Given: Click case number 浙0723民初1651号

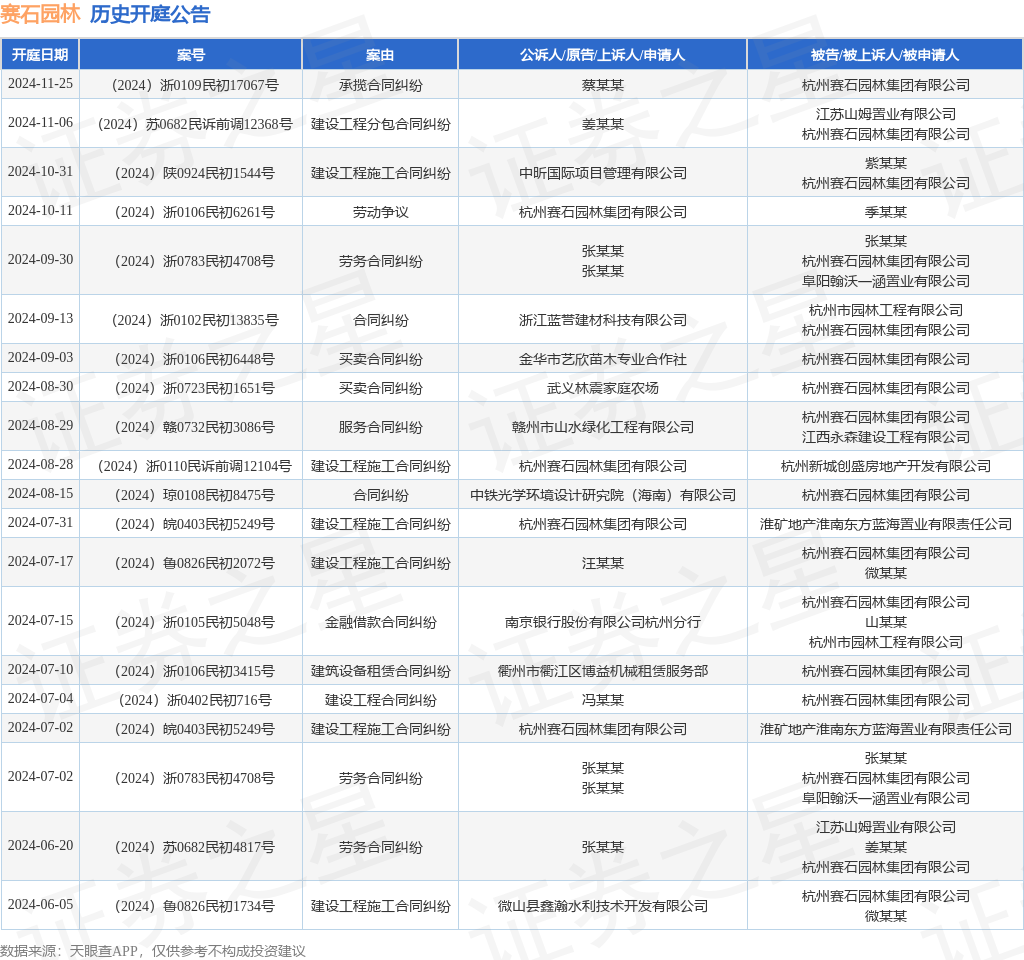Looking at the screenshot, I should pyautogui.click(x=195, y=388).
